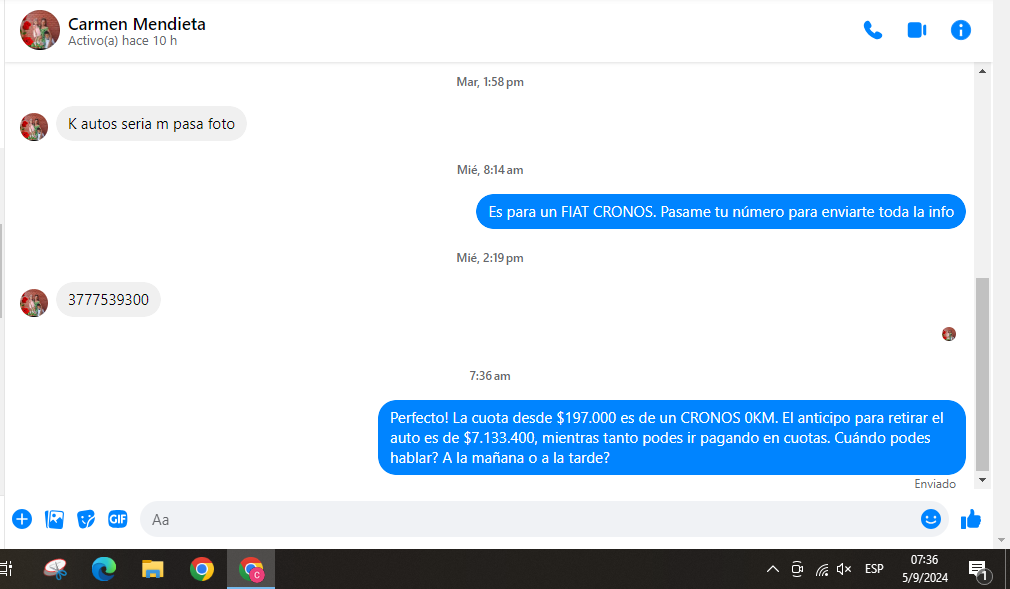Screen dimensions: 1010x589
Task: Click the Carmen Mendieta name in header
Action: pos(137,24)
